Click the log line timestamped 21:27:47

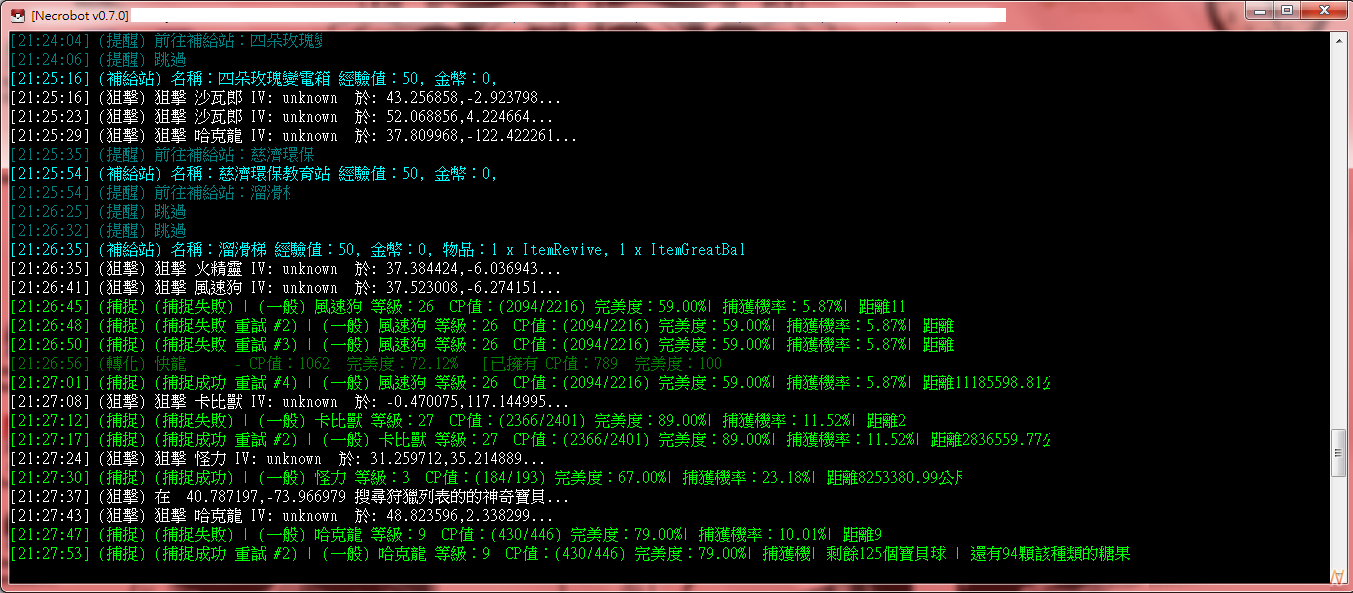coord(446,535)
